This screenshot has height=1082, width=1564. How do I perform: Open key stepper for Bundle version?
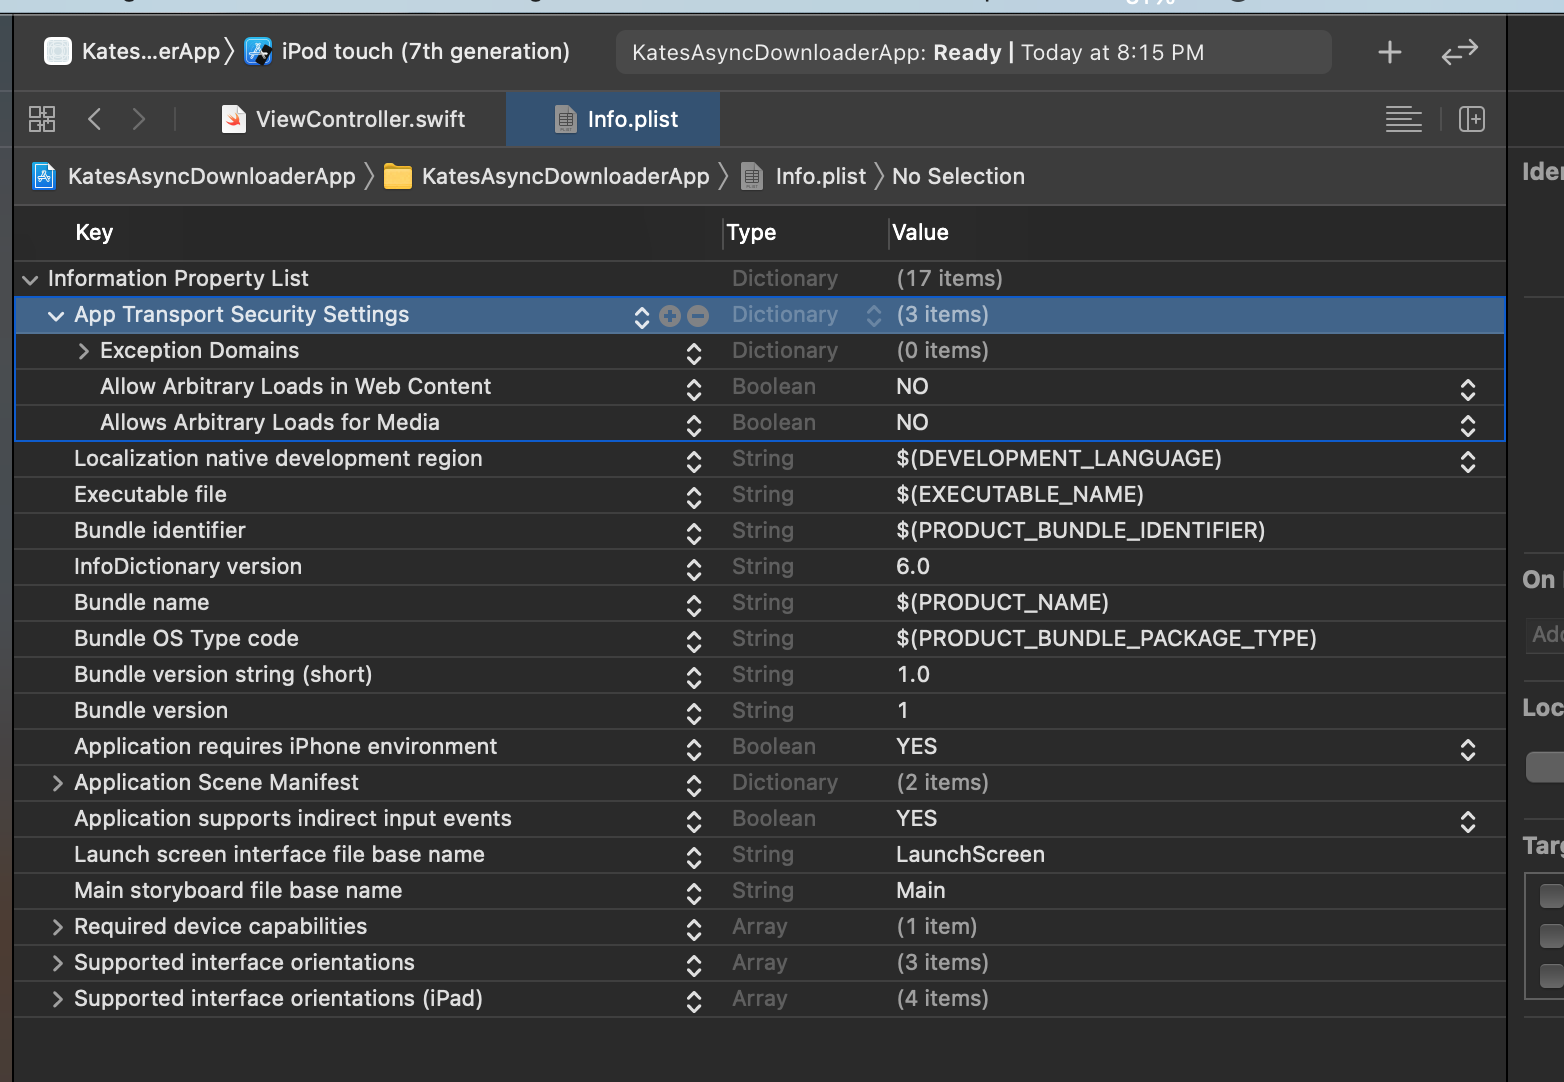pos(694,713)
